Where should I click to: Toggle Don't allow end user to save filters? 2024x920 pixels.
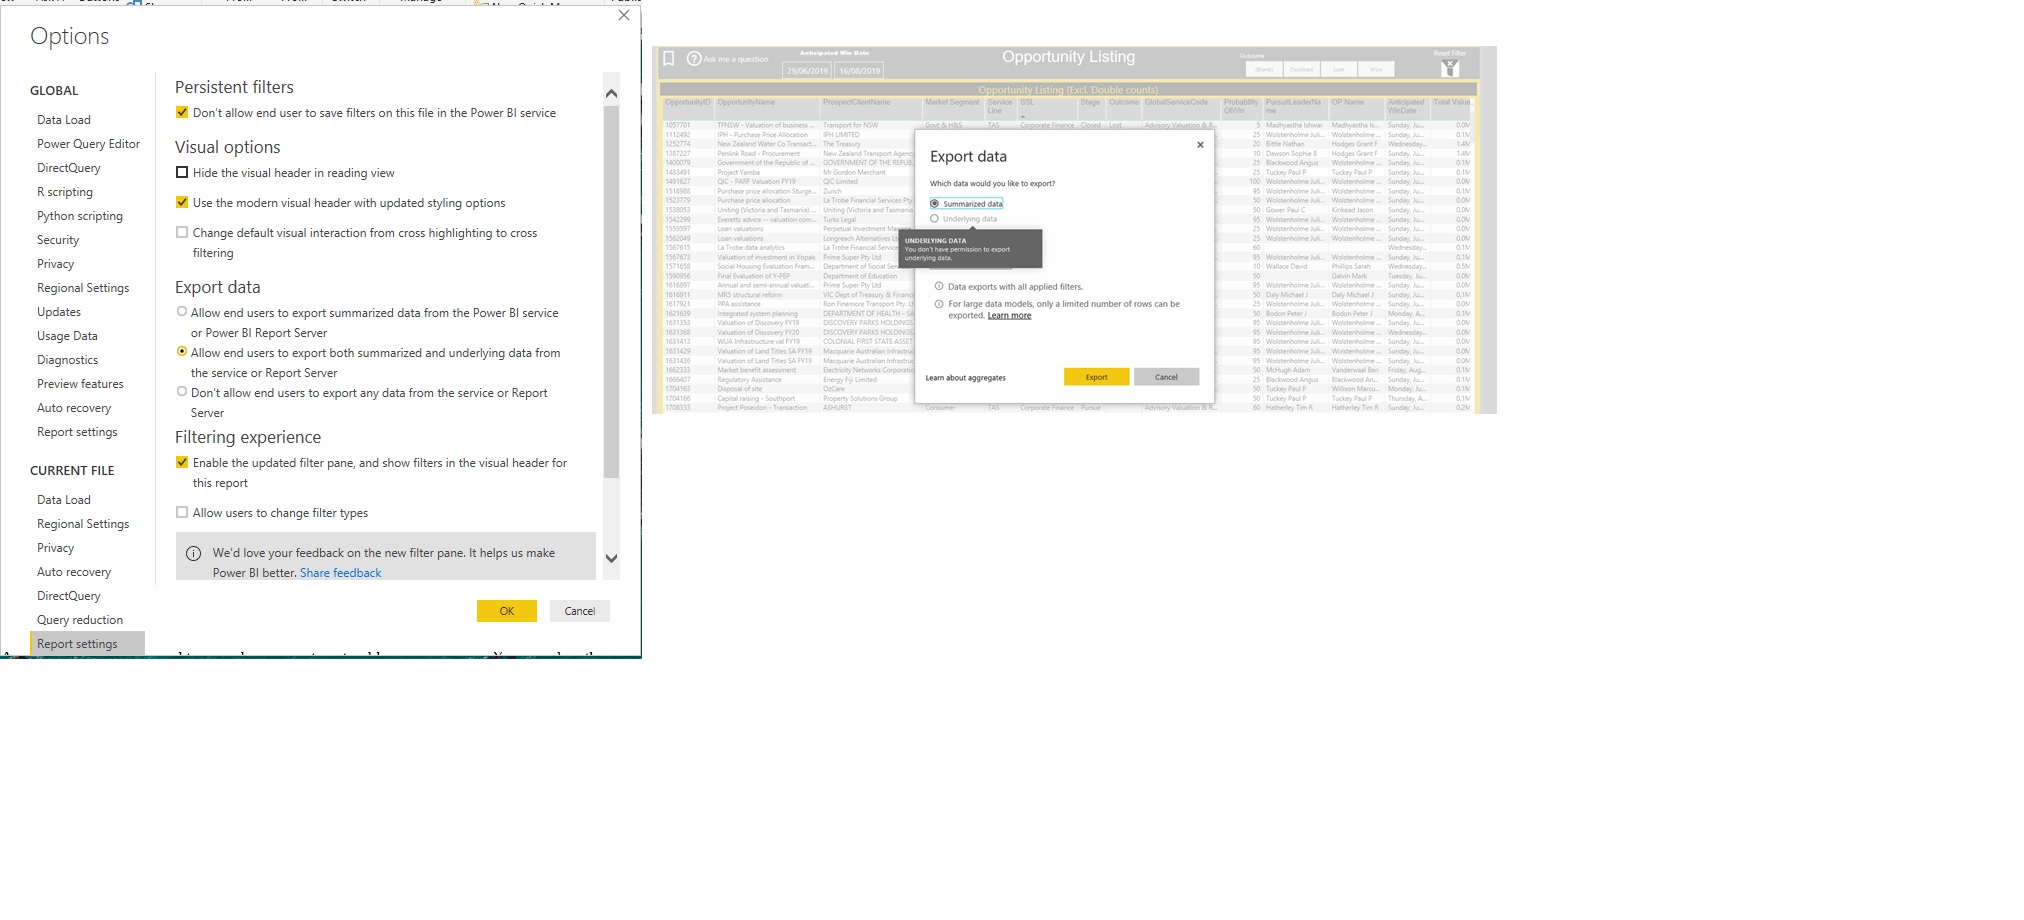[x=182, y=112]
